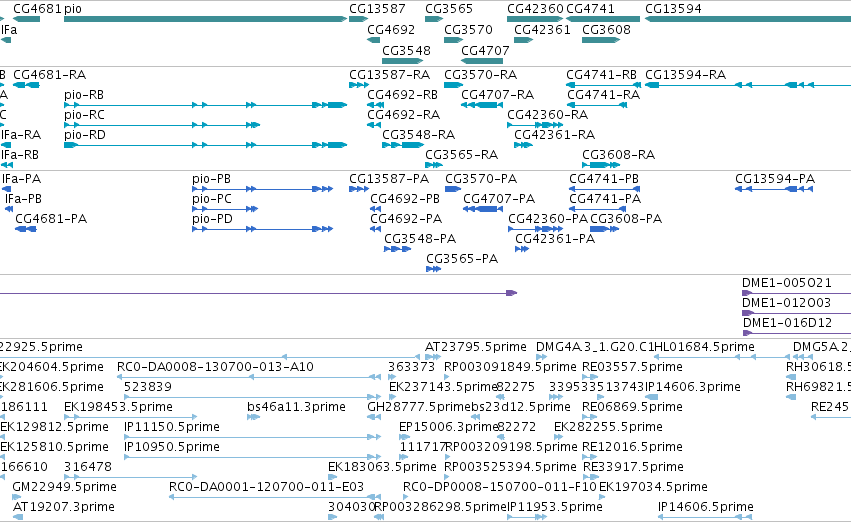This screenshot has height=522, width=851.
Task: Select the EK198453.5prime EST label
Action: (x=118, y=407)
